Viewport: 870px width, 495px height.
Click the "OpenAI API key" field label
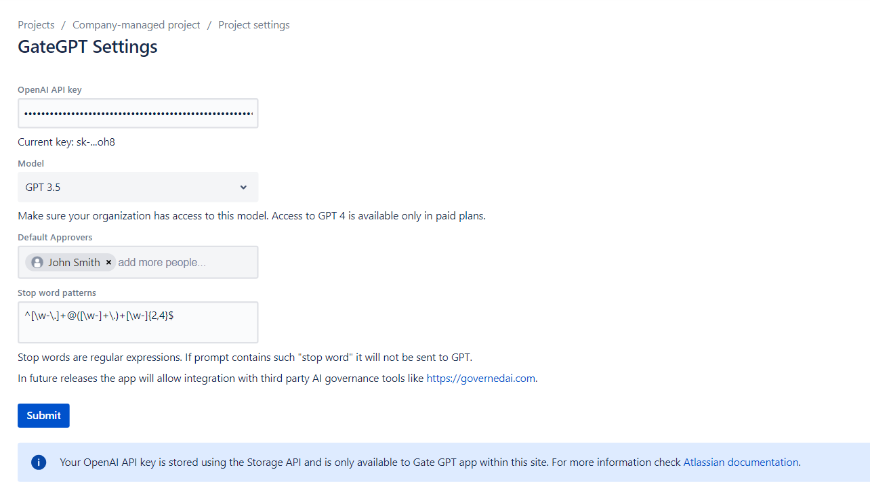click(50, 90)
